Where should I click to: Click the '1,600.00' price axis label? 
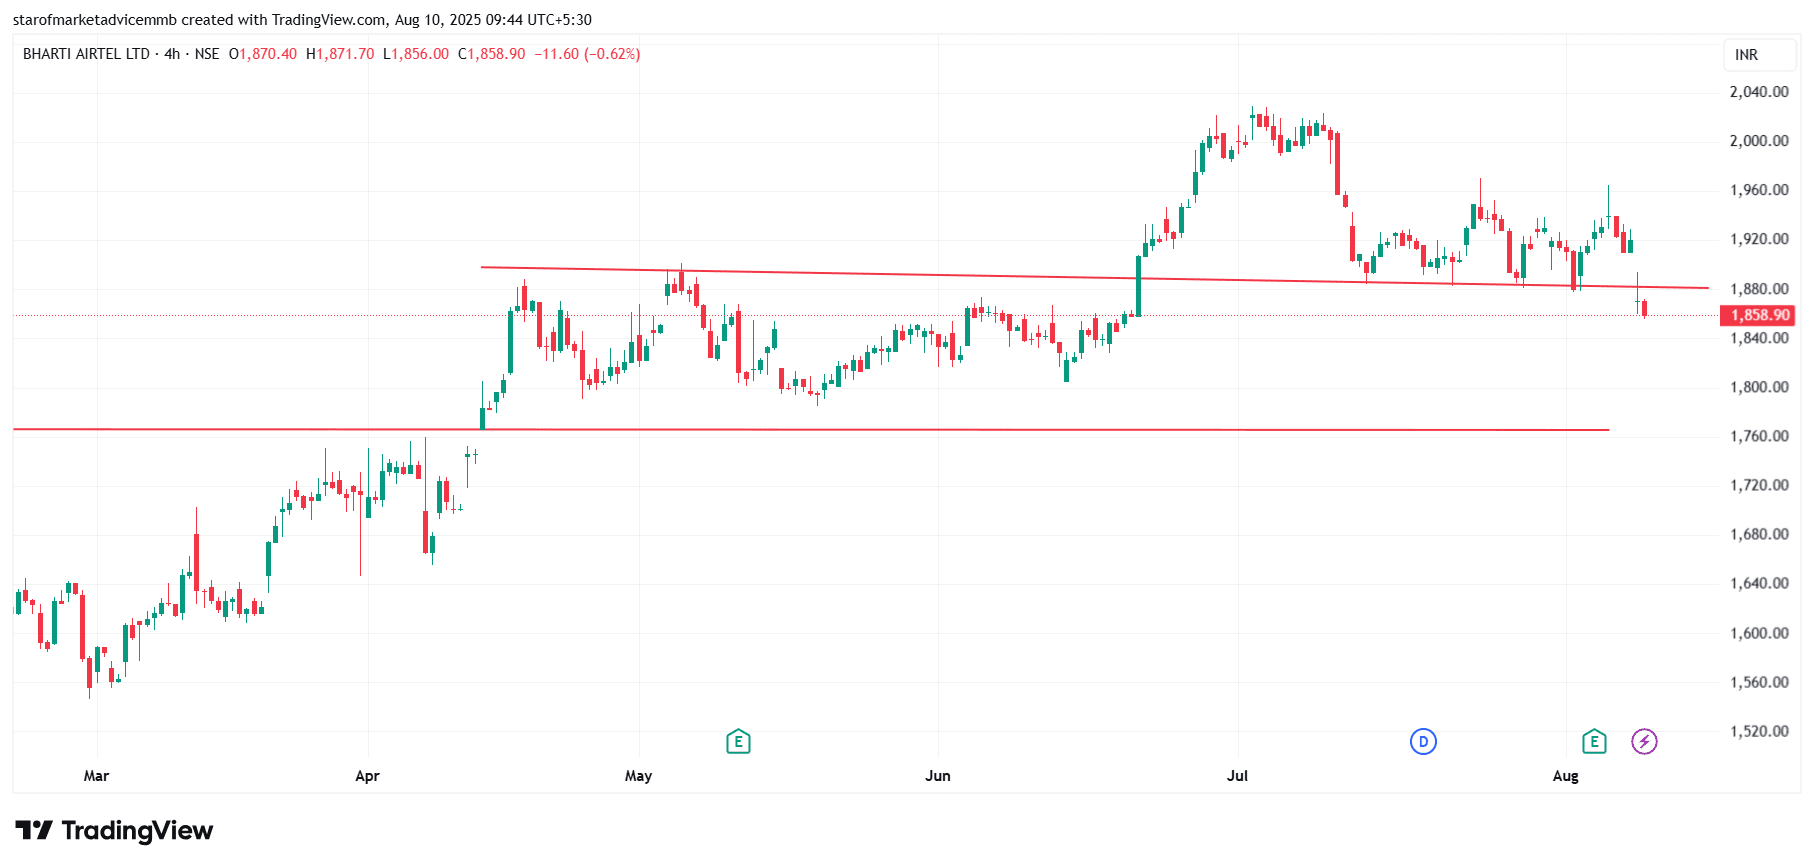[1759, 633]
